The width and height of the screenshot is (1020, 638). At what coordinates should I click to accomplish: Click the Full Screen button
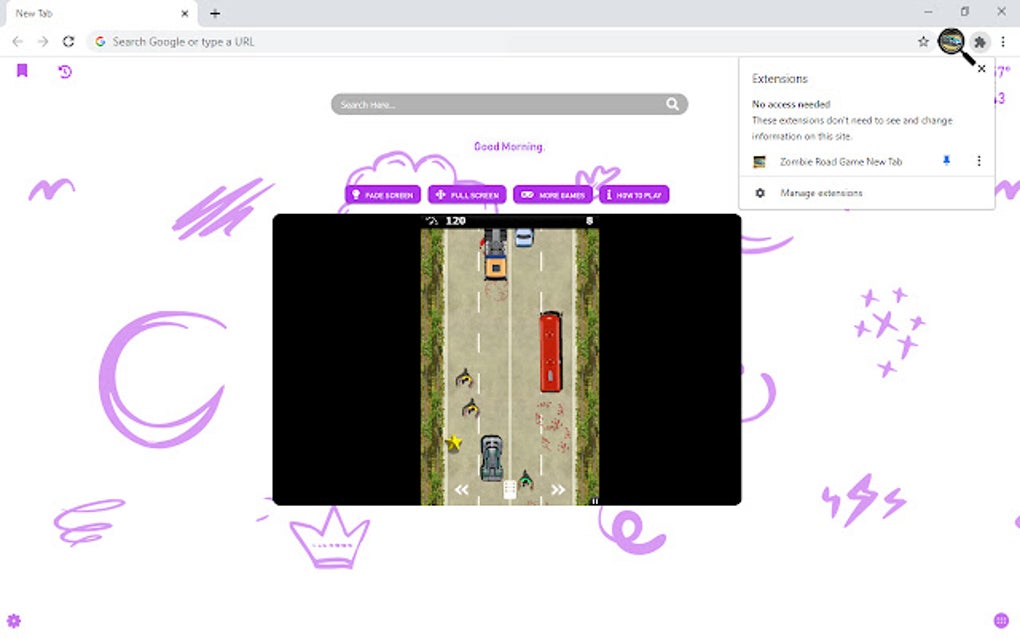(467, 194)
